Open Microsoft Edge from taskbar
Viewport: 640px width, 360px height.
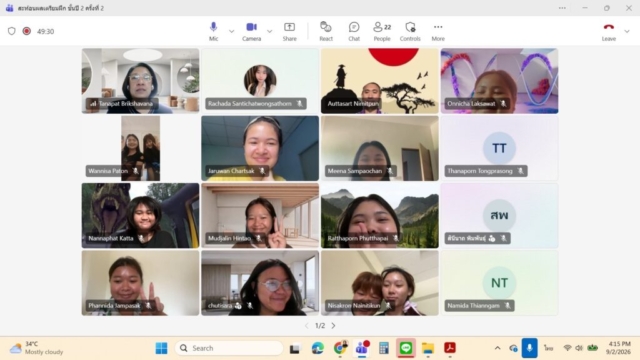(x=318, y=348)
